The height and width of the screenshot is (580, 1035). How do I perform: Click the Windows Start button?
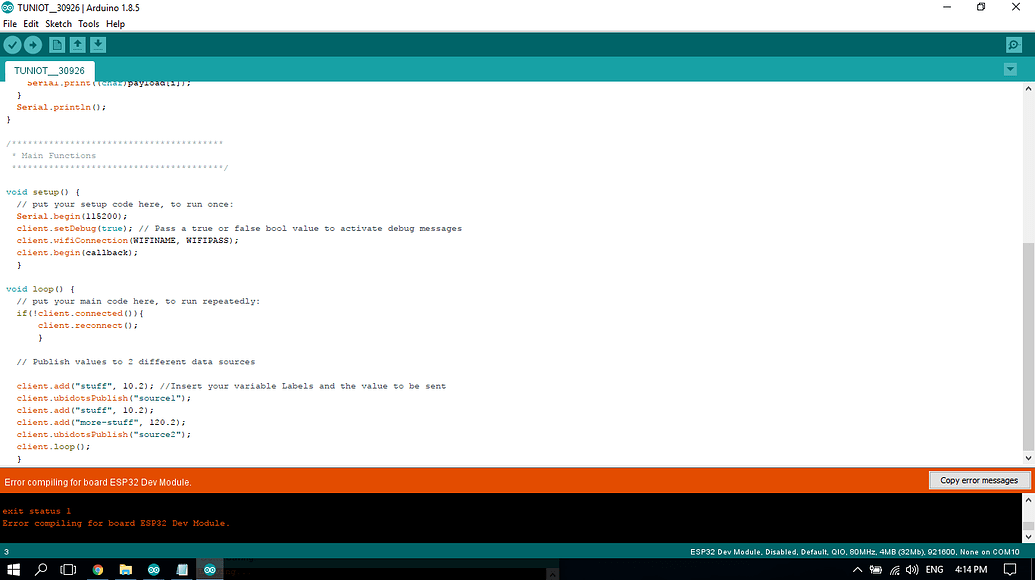14,569
